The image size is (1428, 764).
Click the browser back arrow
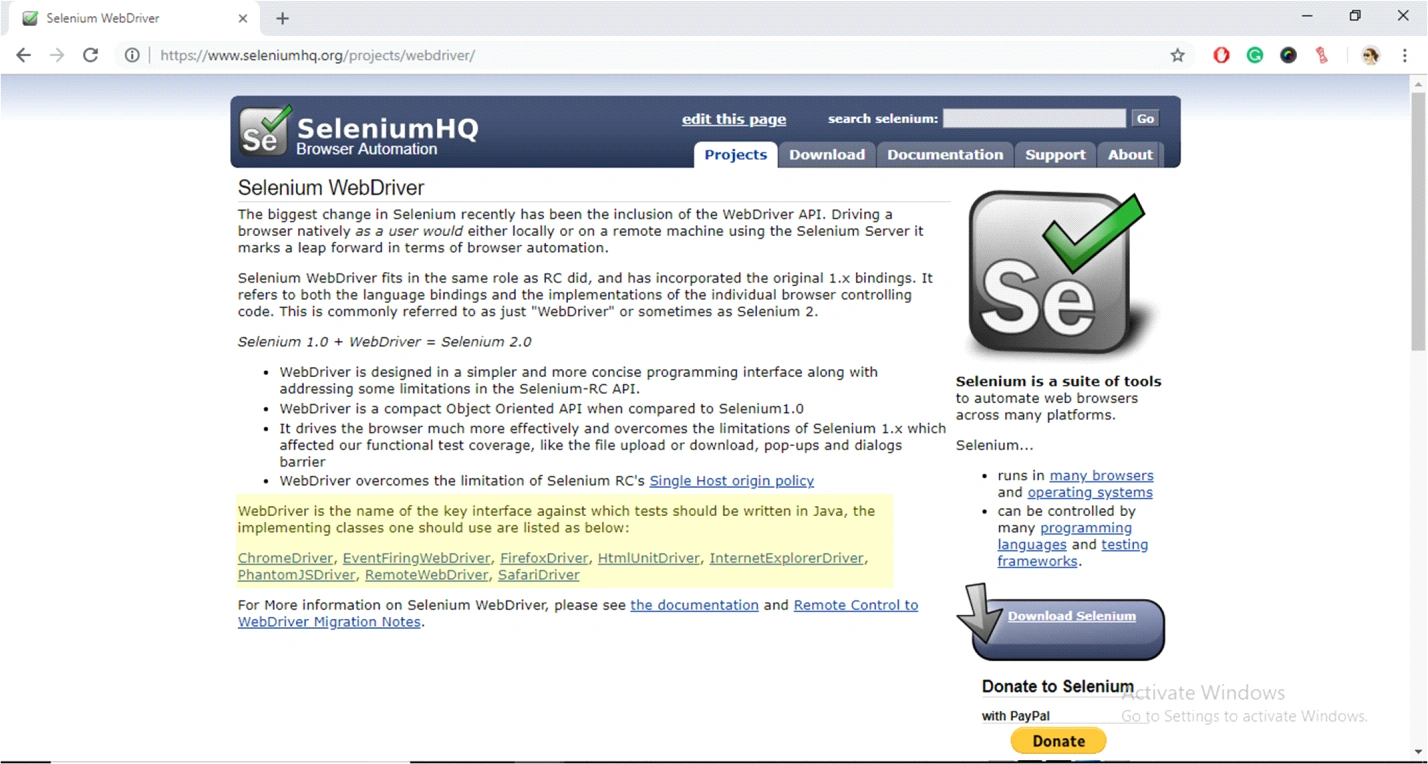24,55
